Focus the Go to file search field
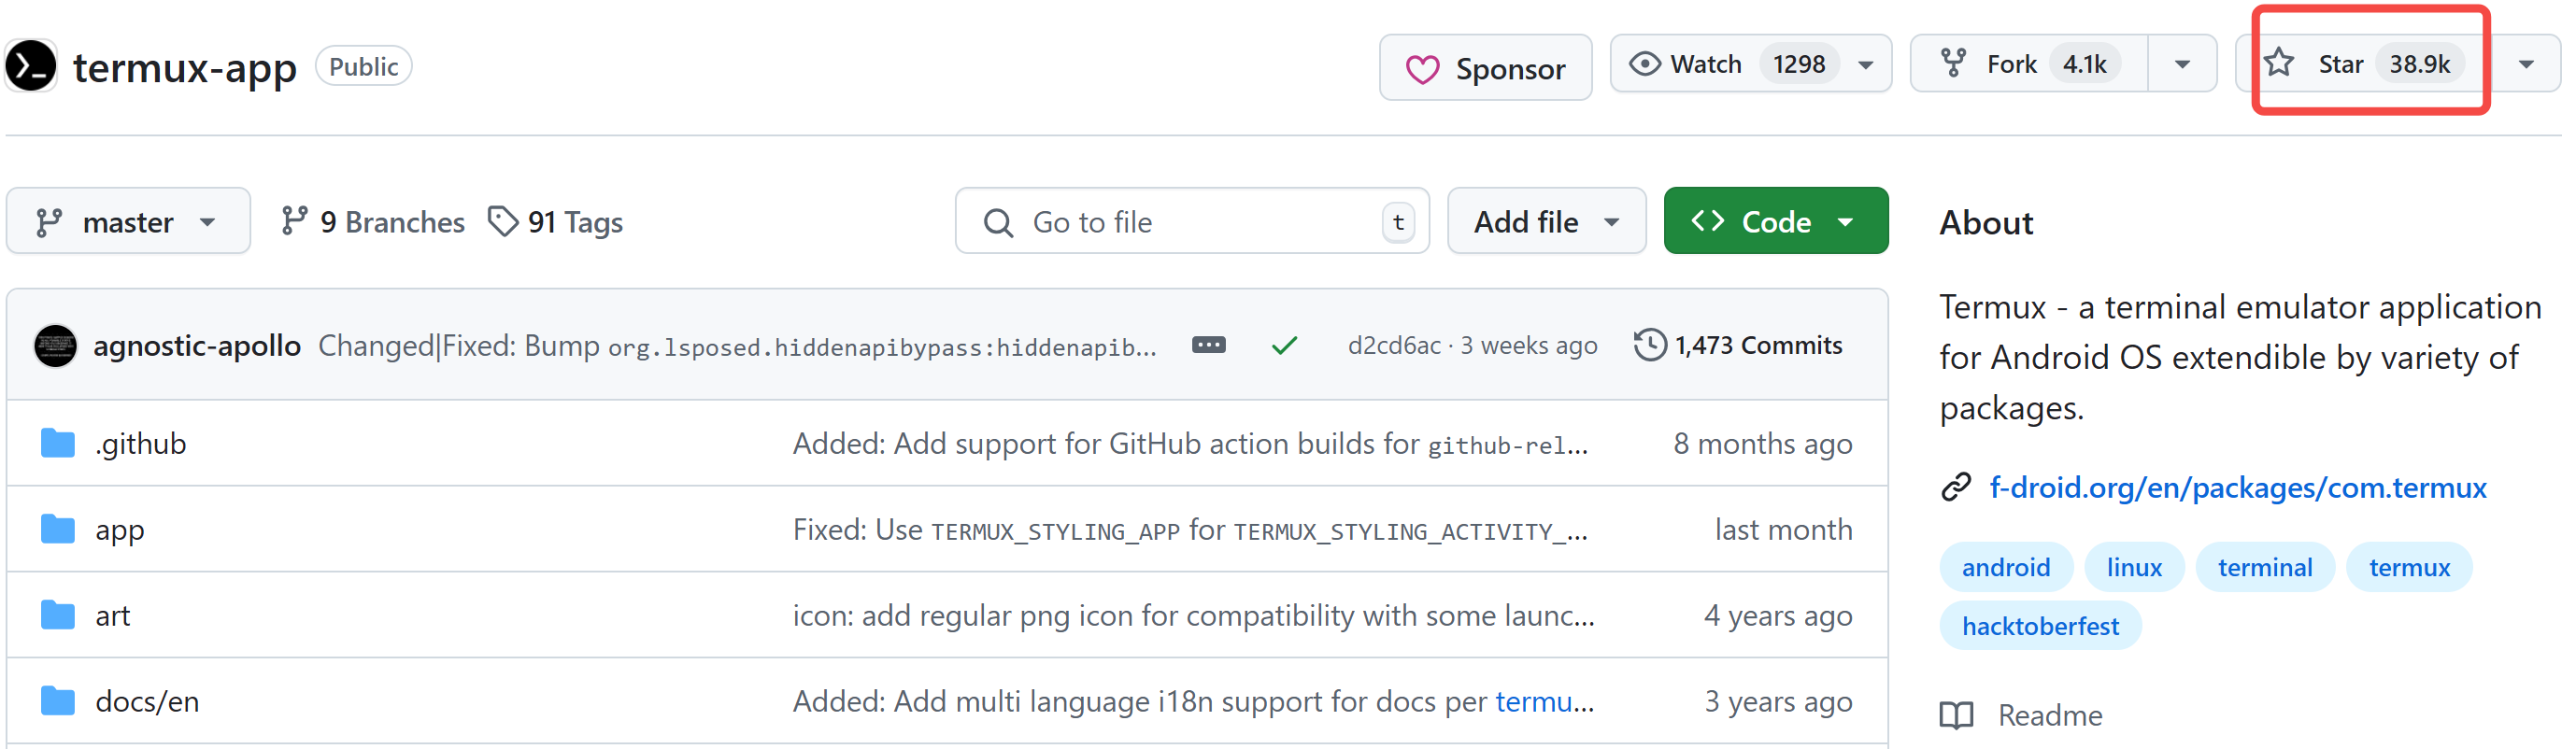 [1190, 221]
